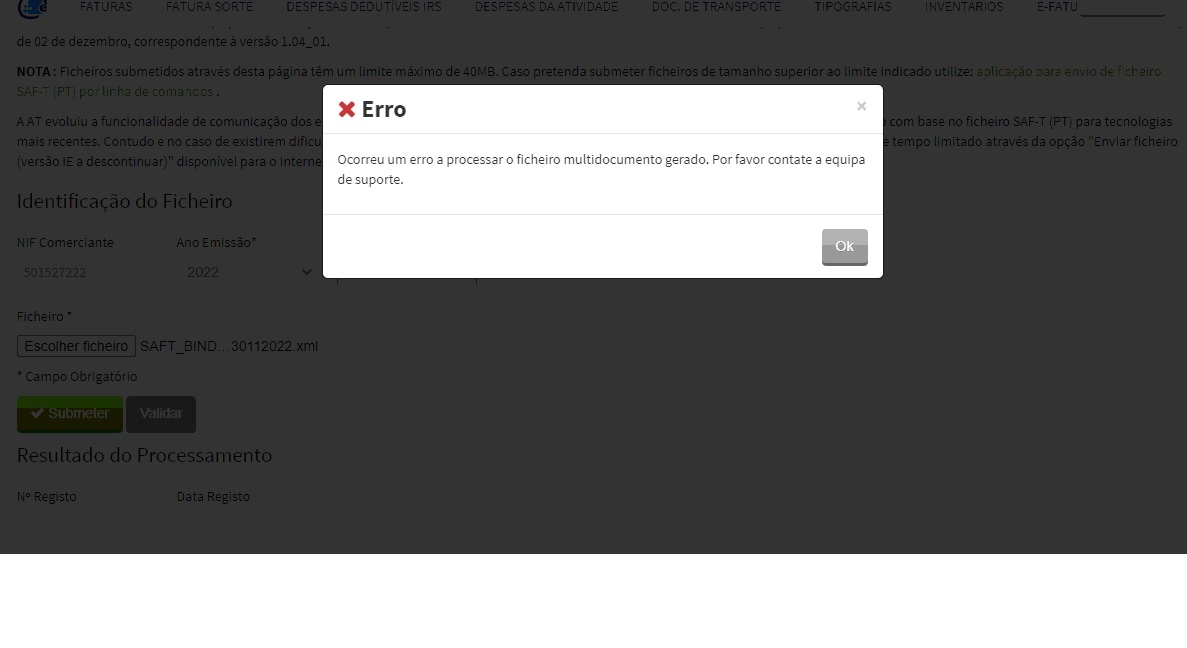
Task: Submit the file with Submeter button
Action: 69,414
